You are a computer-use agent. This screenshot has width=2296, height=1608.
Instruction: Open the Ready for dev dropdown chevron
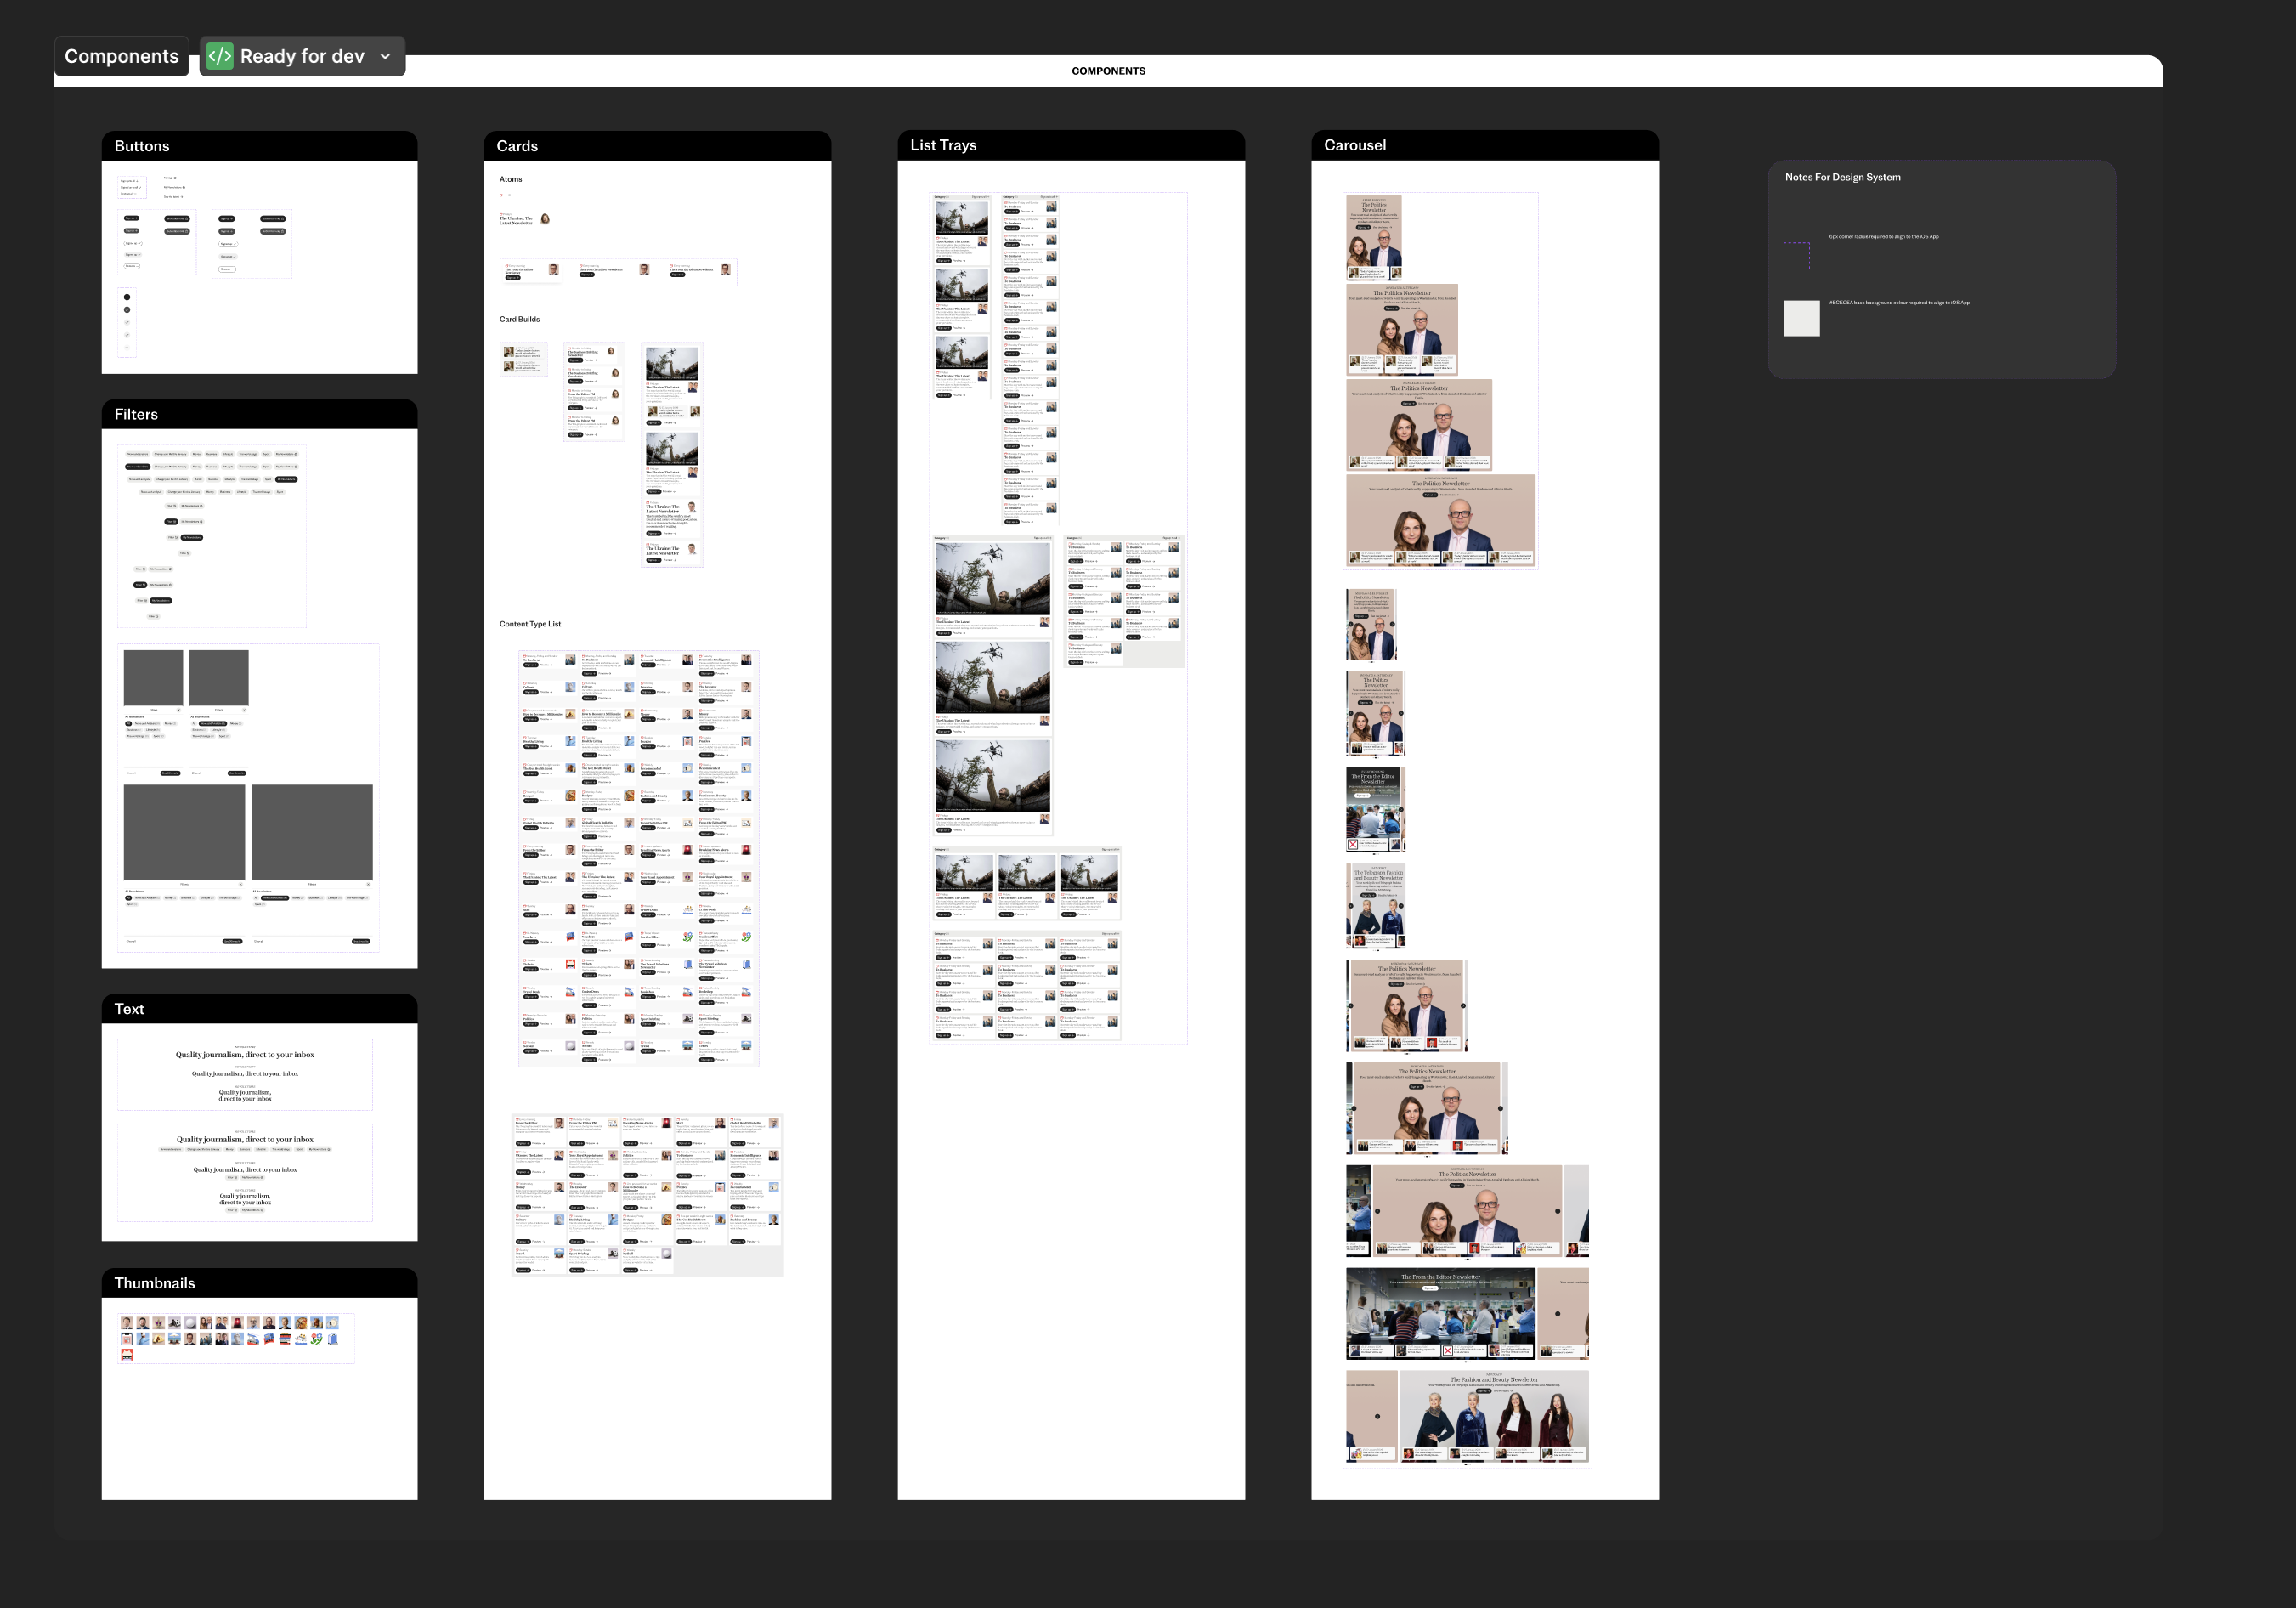(386, 57)
